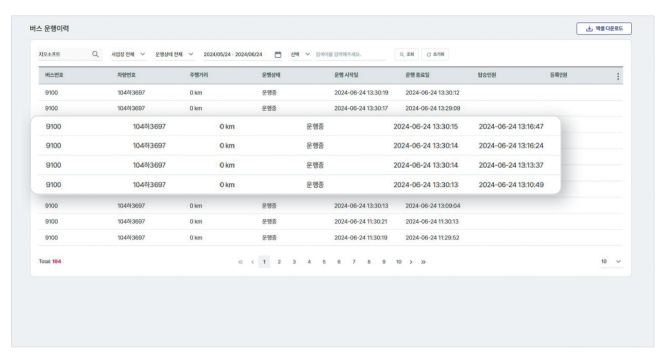
Task: Select page 2 in pagination
Action: point(279,262)
